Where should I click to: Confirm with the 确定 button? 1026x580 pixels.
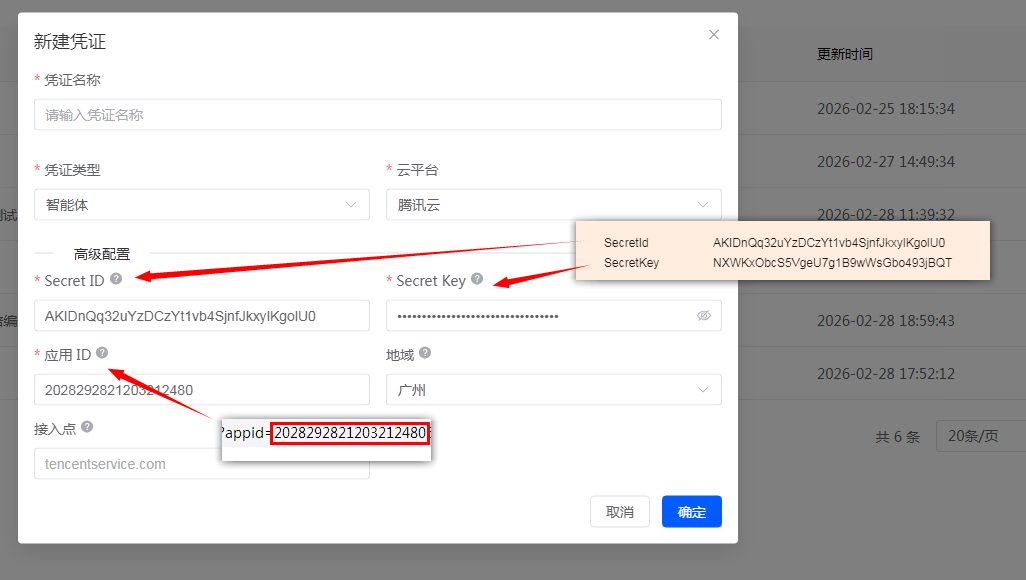691,512
